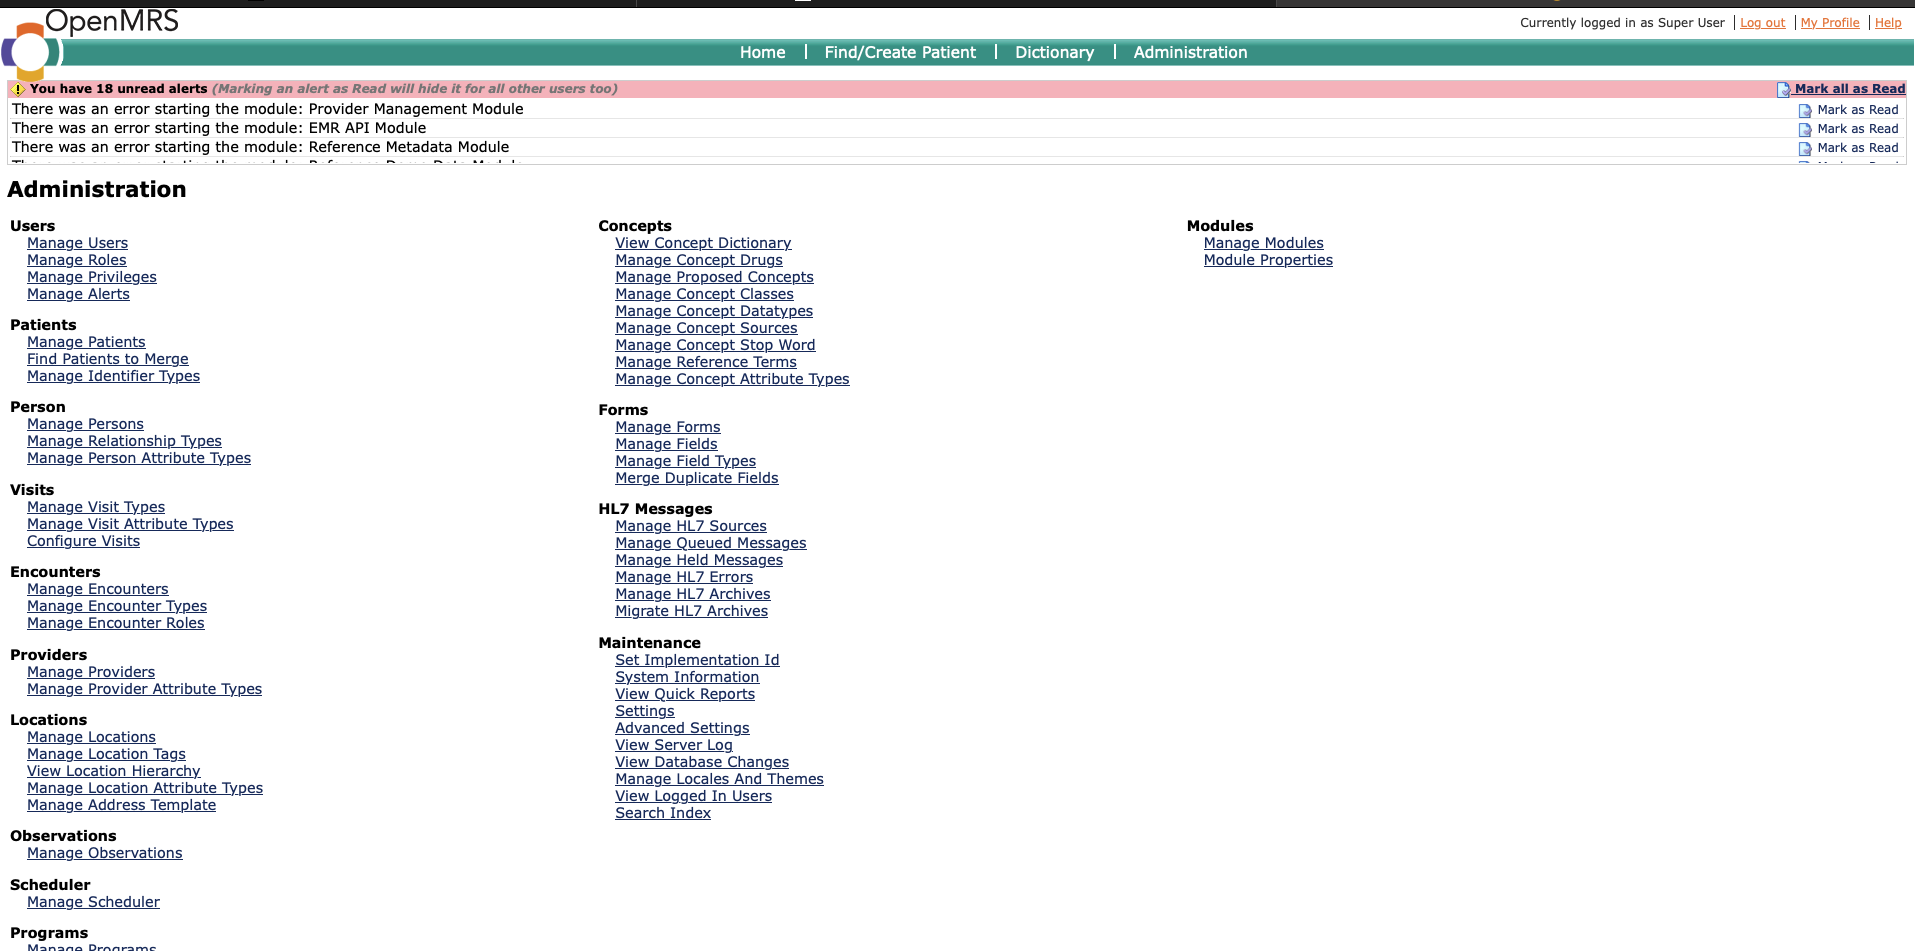Go to the Dictionary menu

(x=1054, y=52)
